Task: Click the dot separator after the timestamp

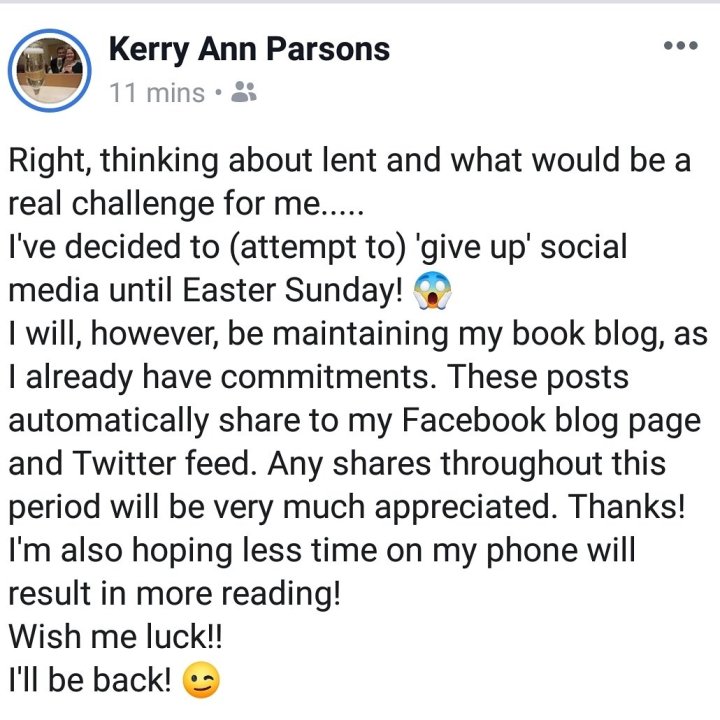Action: [216, 94]
